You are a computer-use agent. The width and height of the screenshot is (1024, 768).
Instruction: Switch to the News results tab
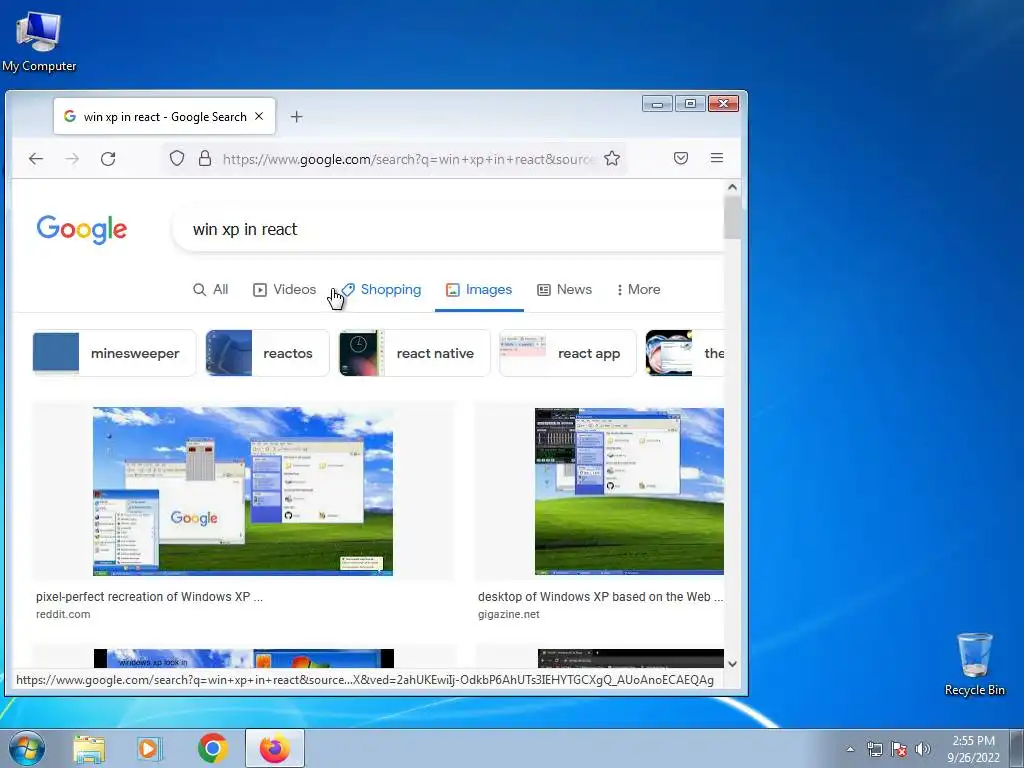pyautogui.click(x=564, y=289)
